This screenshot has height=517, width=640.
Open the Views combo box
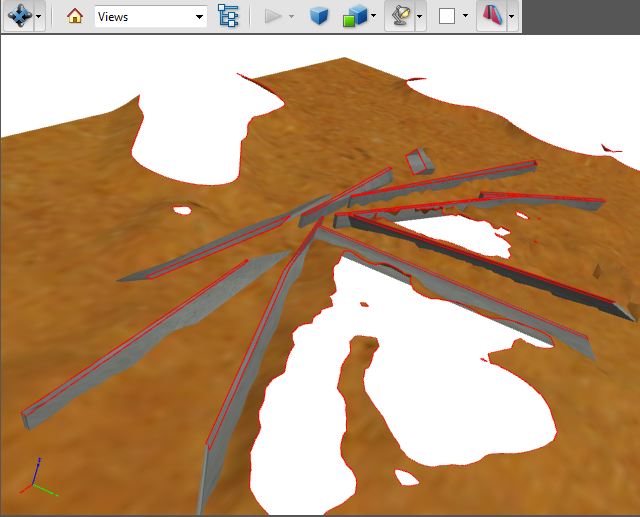[151, 17]
